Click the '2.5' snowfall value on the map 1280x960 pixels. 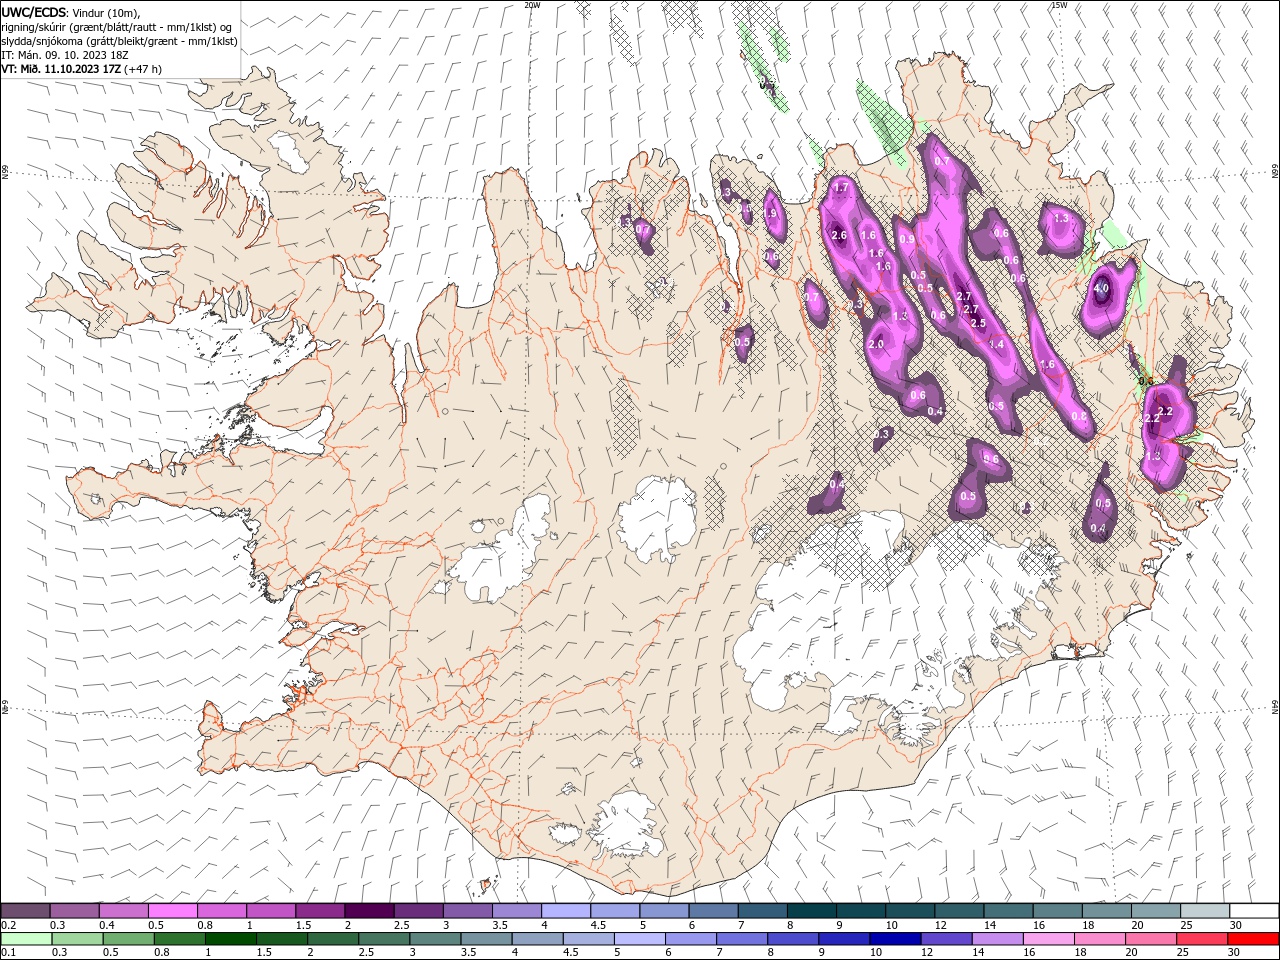(x=978, y=323)
